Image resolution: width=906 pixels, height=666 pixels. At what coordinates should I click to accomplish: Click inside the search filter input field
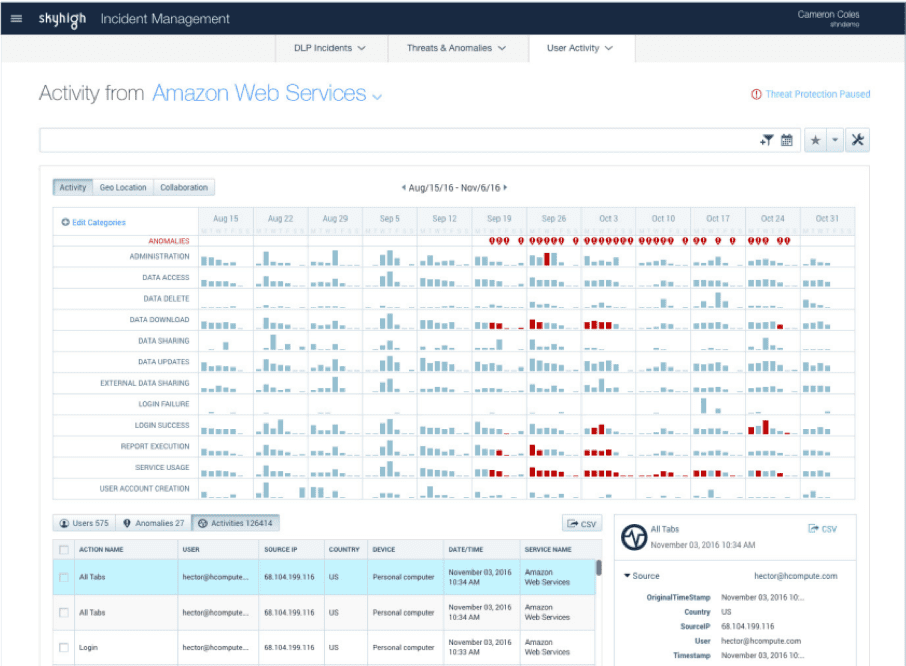(399, 140)
